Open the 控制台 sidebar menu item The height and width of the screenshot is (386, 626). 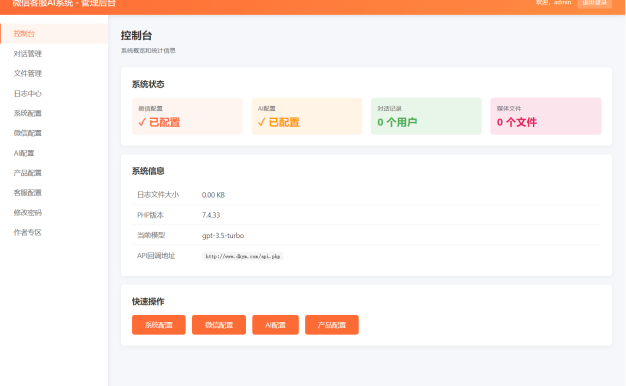pos(54,34)
